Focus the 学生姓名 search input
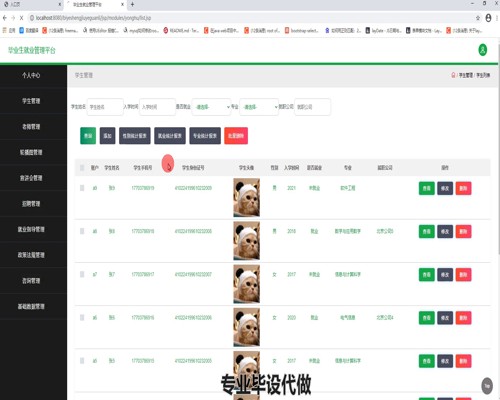 click(105, 107)
